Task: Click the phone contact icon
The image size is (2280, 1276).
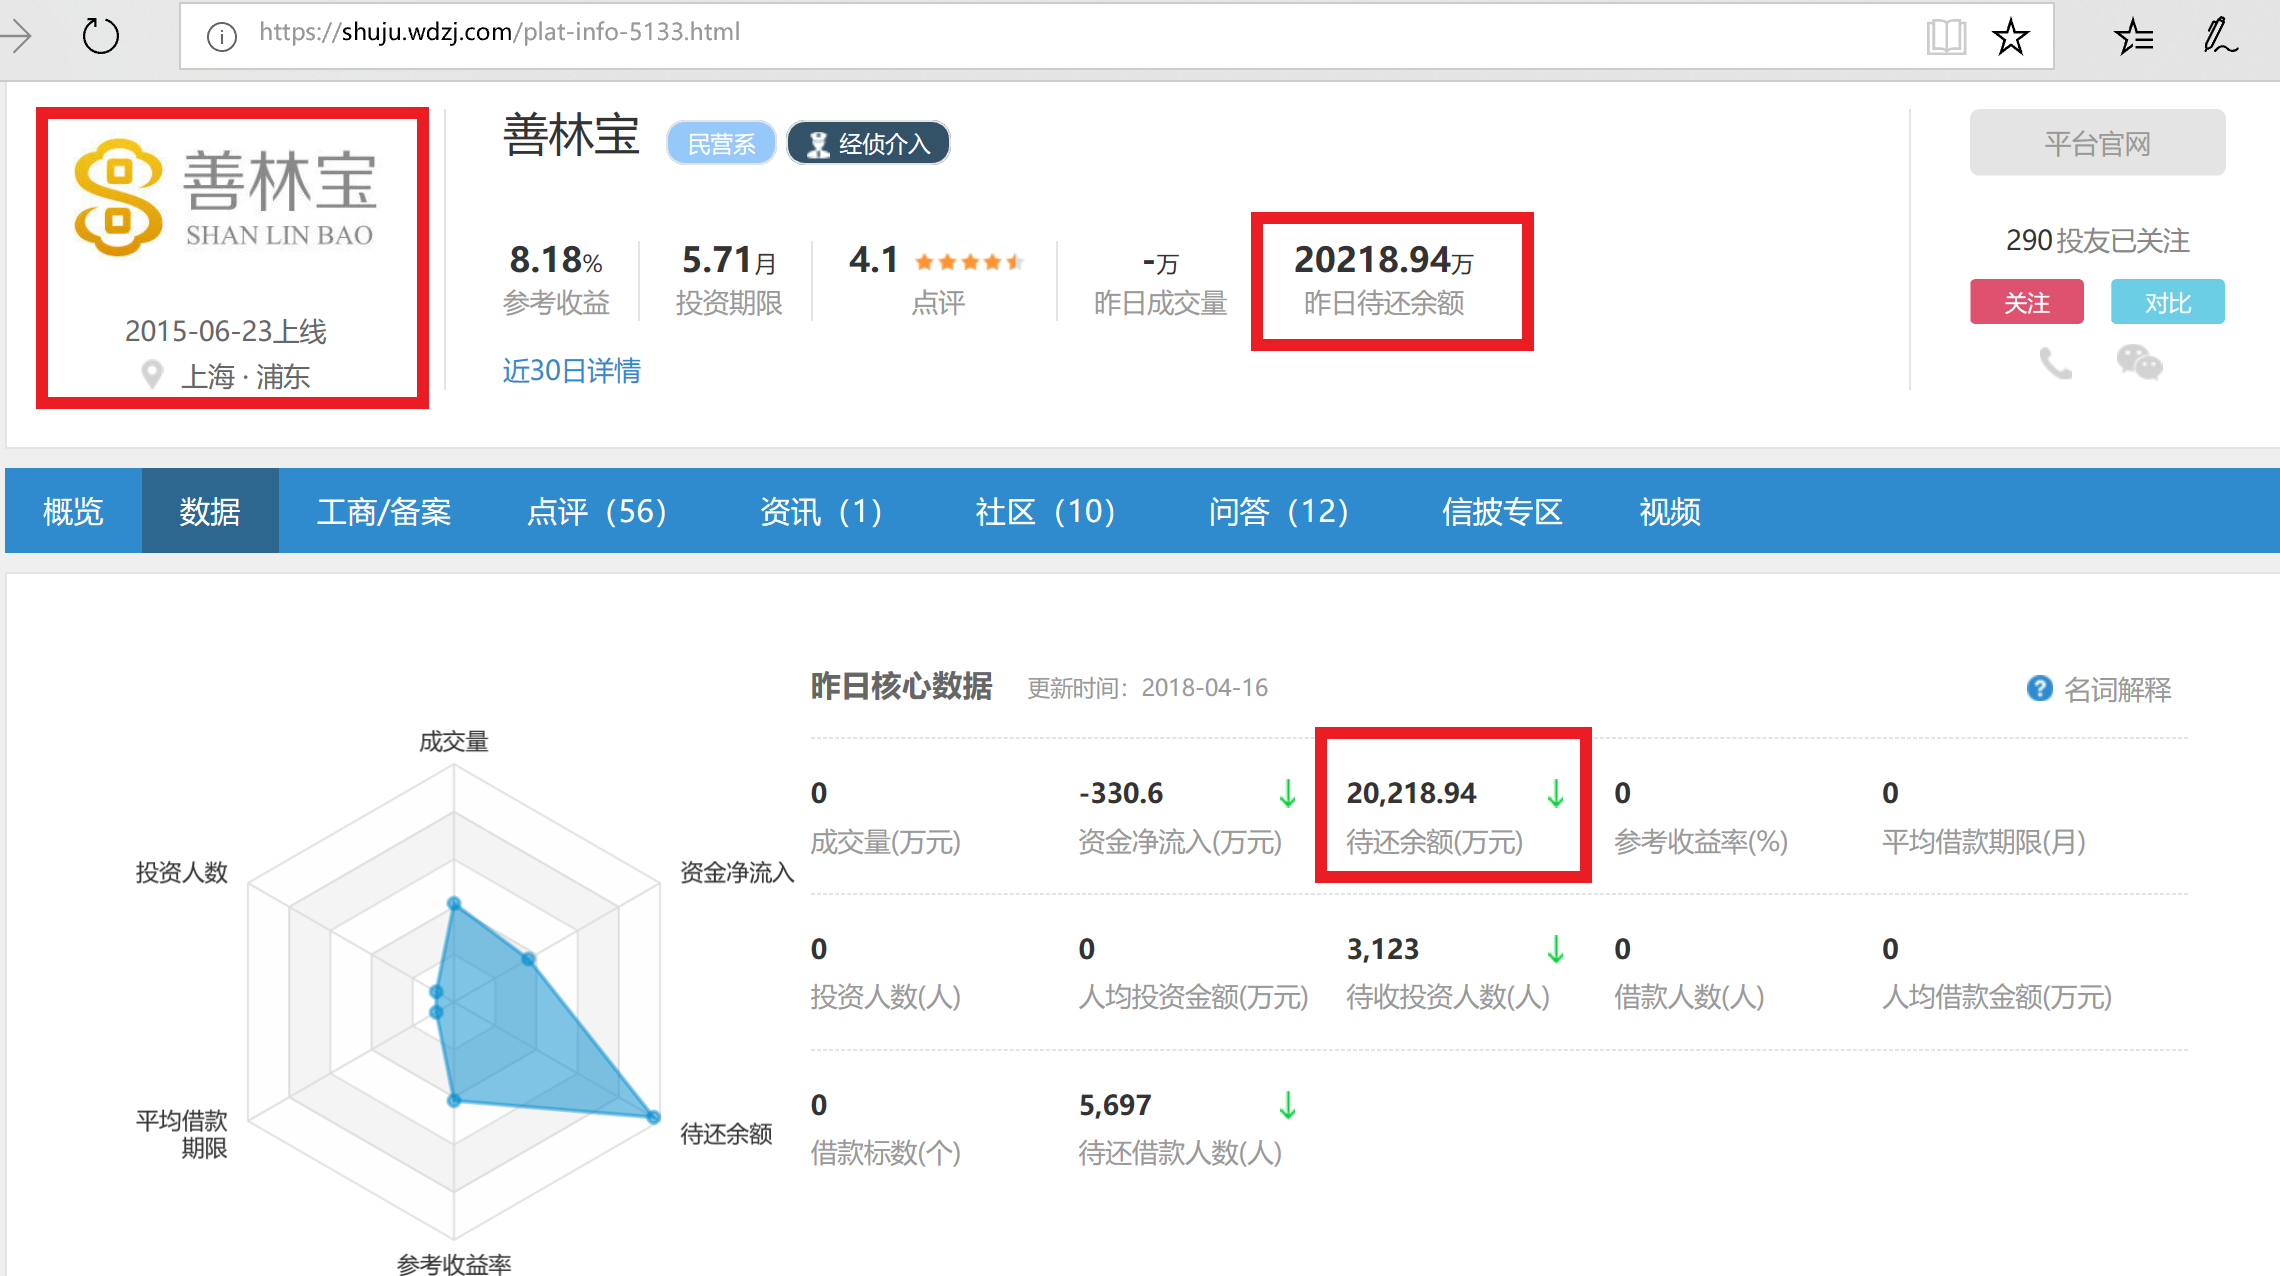Action: pyautogui.click(x=2055, y=363)
